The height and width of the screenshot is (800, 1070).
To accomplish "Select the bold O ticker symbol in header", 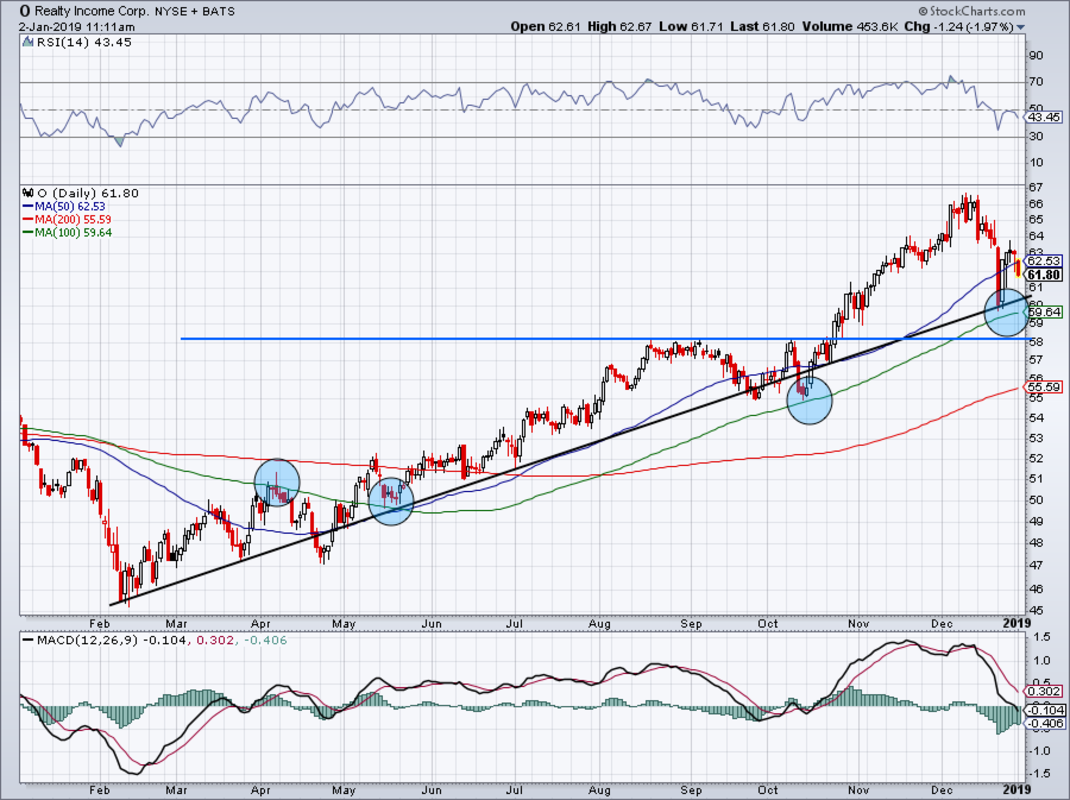I will pos(25,11).
